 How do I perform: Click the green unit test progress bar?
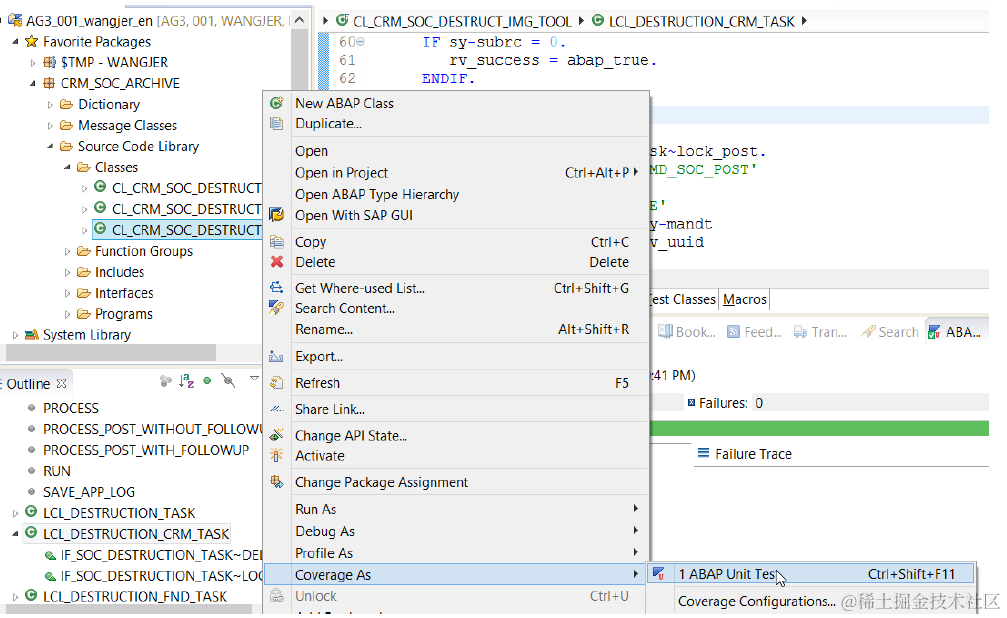point(819,428)
